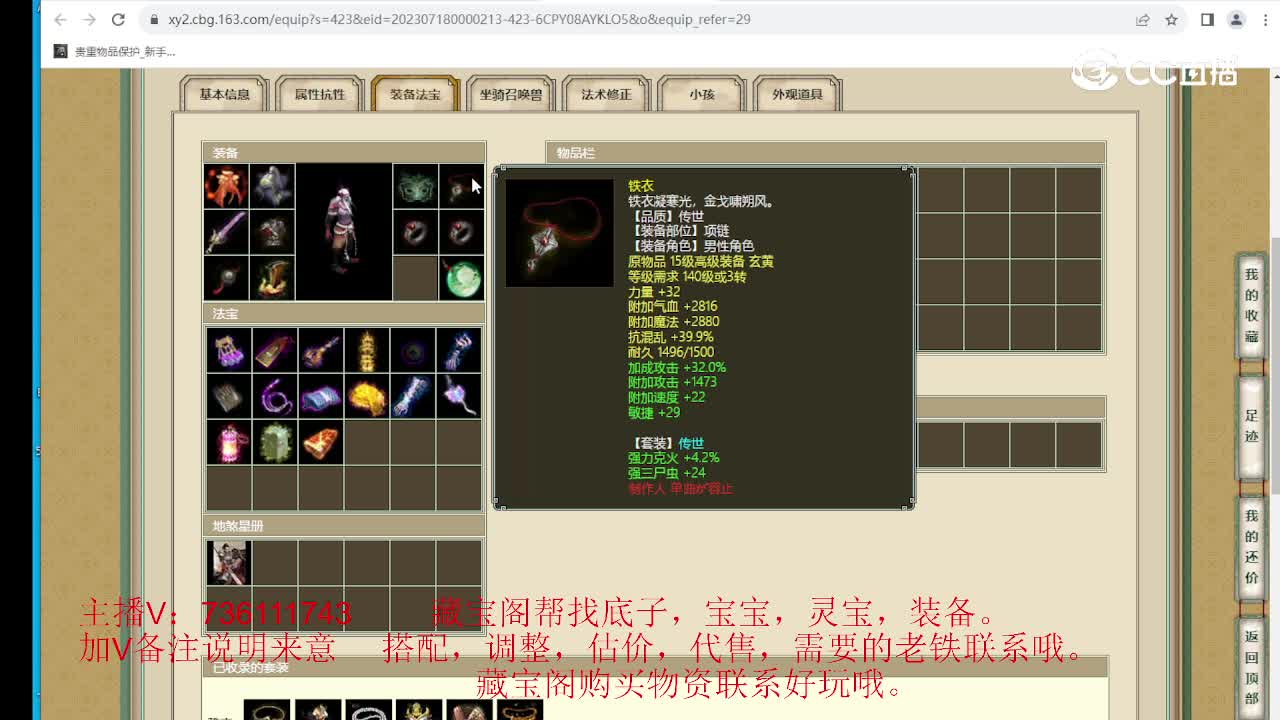Open 我的收藏 side button
Image resolution: width=1280 pixels, height=720 pixels.
point(1251,306)
